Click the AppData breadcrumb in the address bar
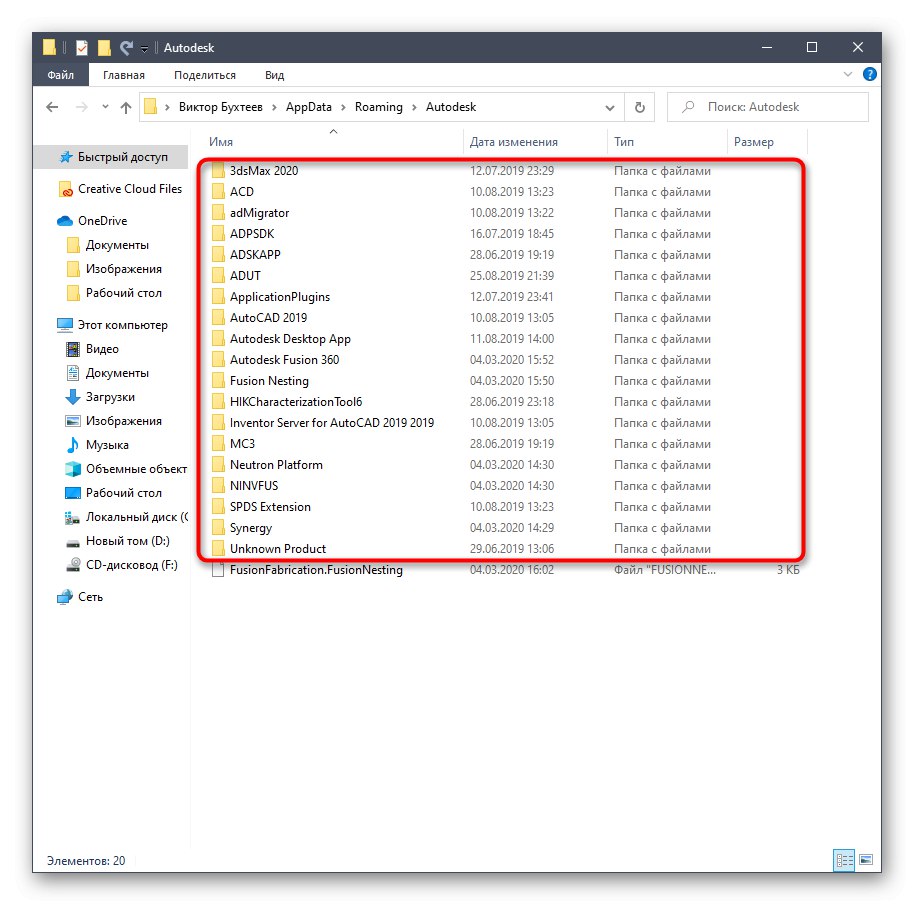This screenshot has width=914, height=905. [308, 107]
